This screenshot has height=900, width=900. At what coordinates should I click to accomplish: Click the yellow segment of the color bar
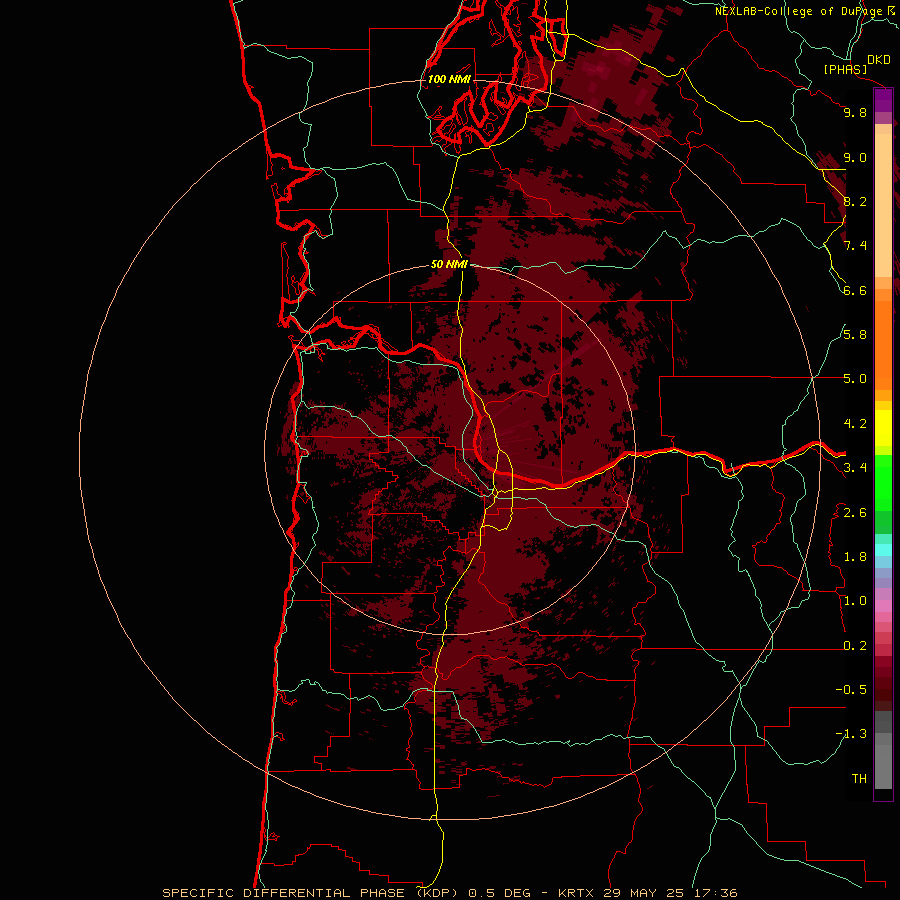[883, 428]
